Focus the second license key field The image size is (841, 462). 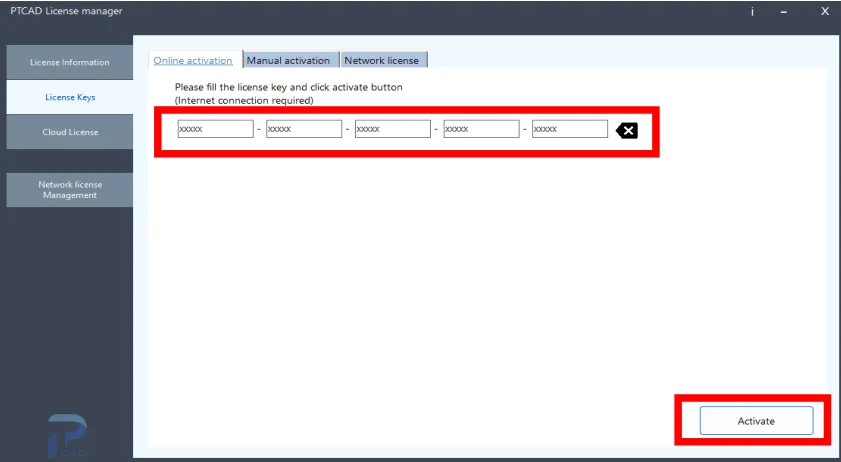pyautogui.click(x=304, y=129)
